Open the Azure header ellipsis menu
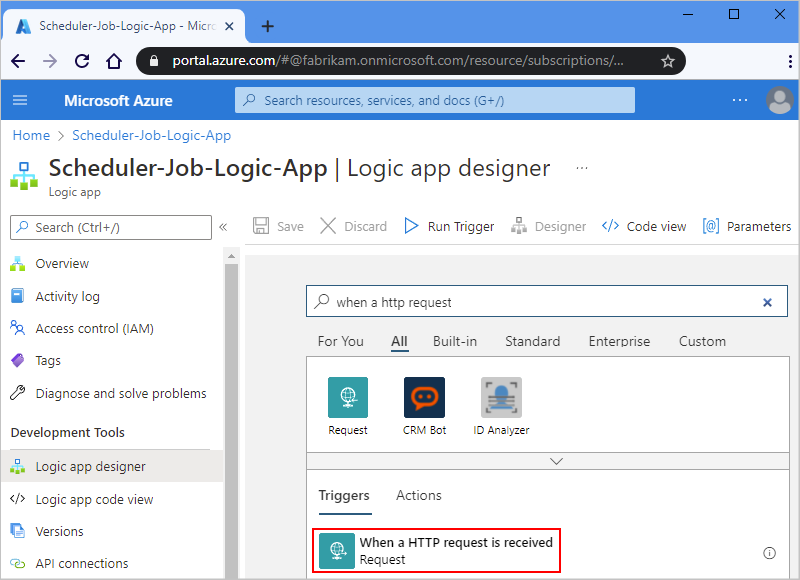This screenshot has height=580, width=800. pos(740,100)
